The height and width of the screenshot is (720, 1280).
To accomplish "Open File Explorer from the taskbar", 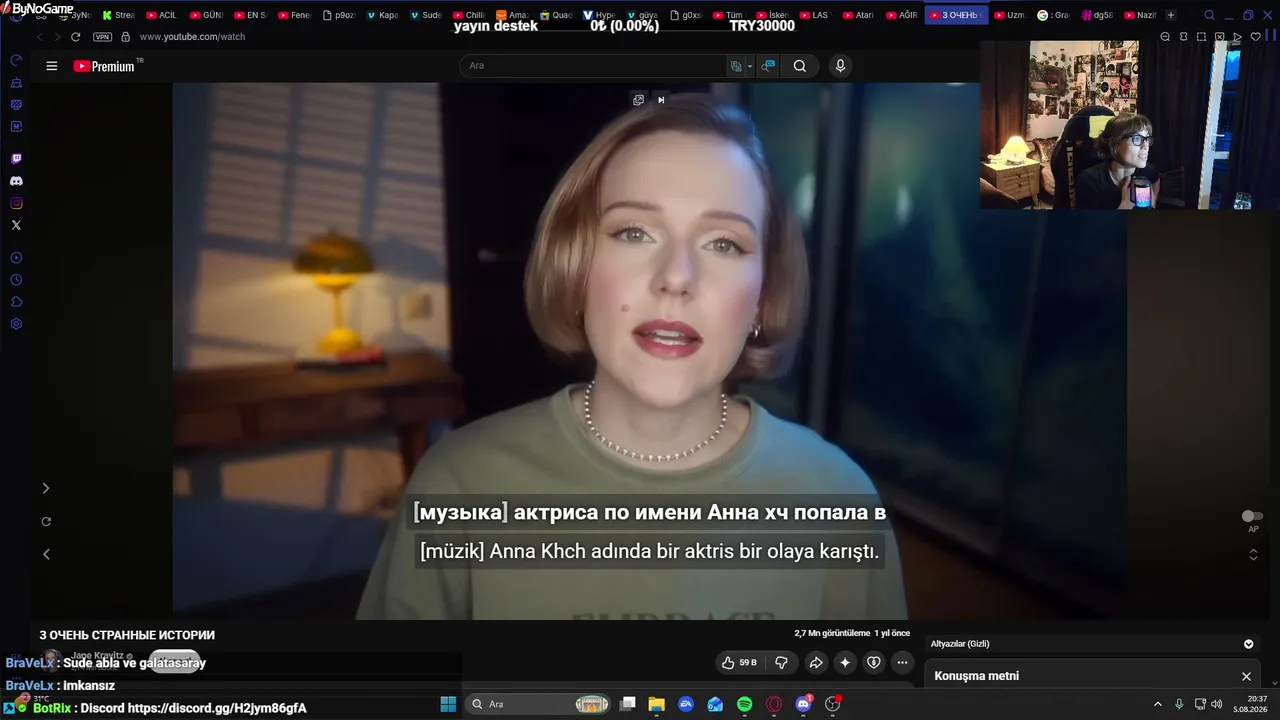I will coord(657,704).
